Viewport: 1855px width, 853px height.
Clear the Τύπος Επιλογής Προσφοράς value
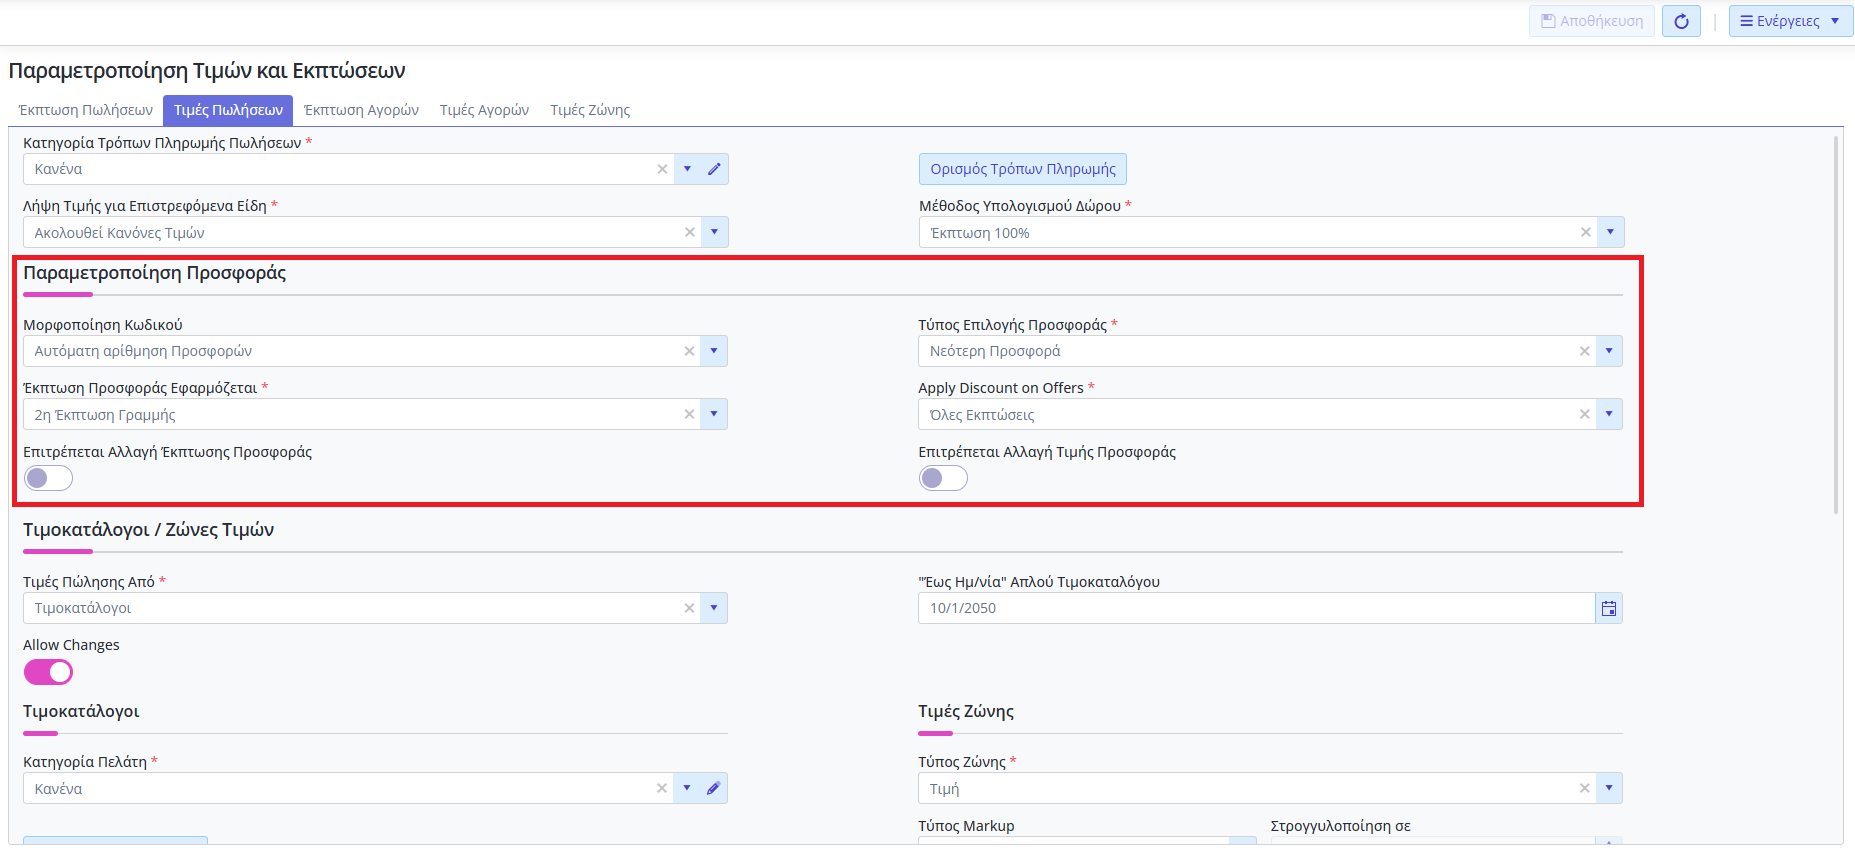click(x=1584, y=351)
